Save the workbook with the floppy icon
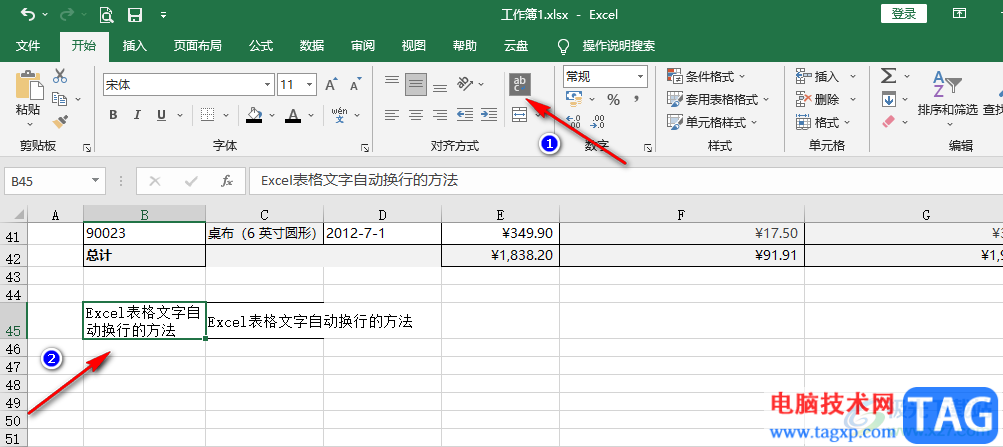Viewport: 1003px width, 447px height. pyautogui.click(x=134, y=14)
